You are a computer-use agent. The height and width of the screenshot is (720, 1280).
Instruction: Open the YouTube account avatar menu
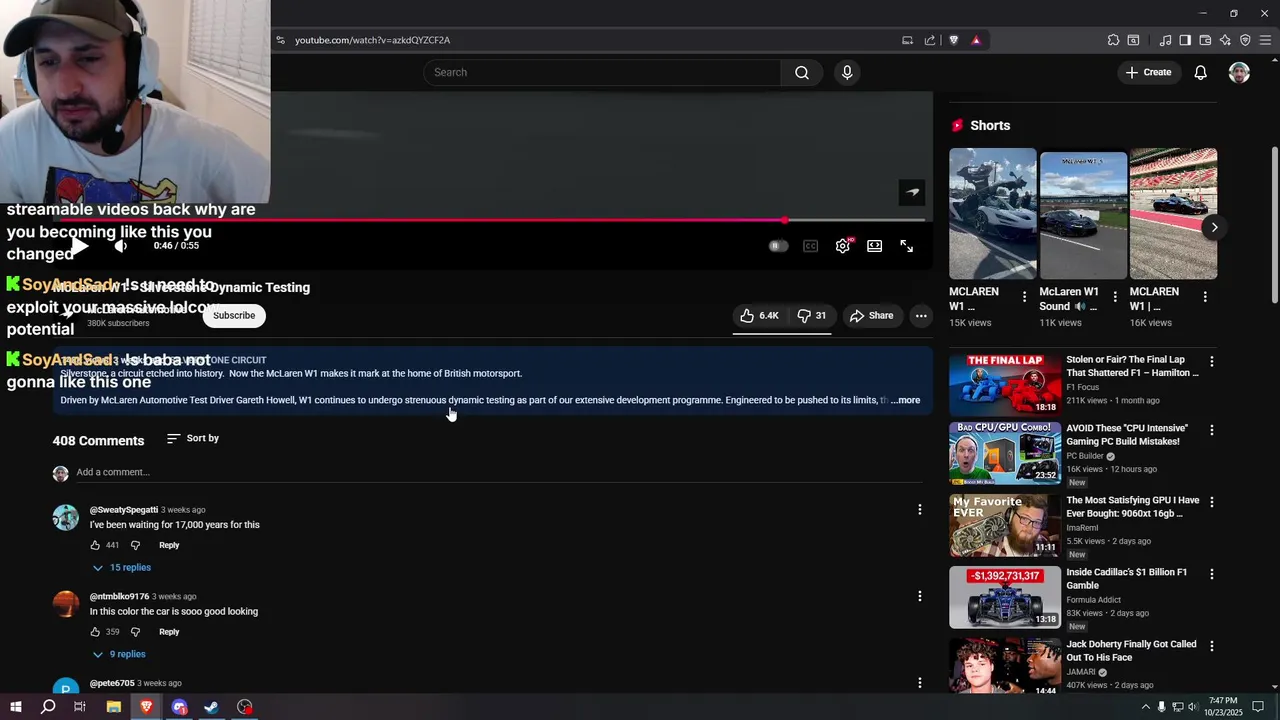1239,72
